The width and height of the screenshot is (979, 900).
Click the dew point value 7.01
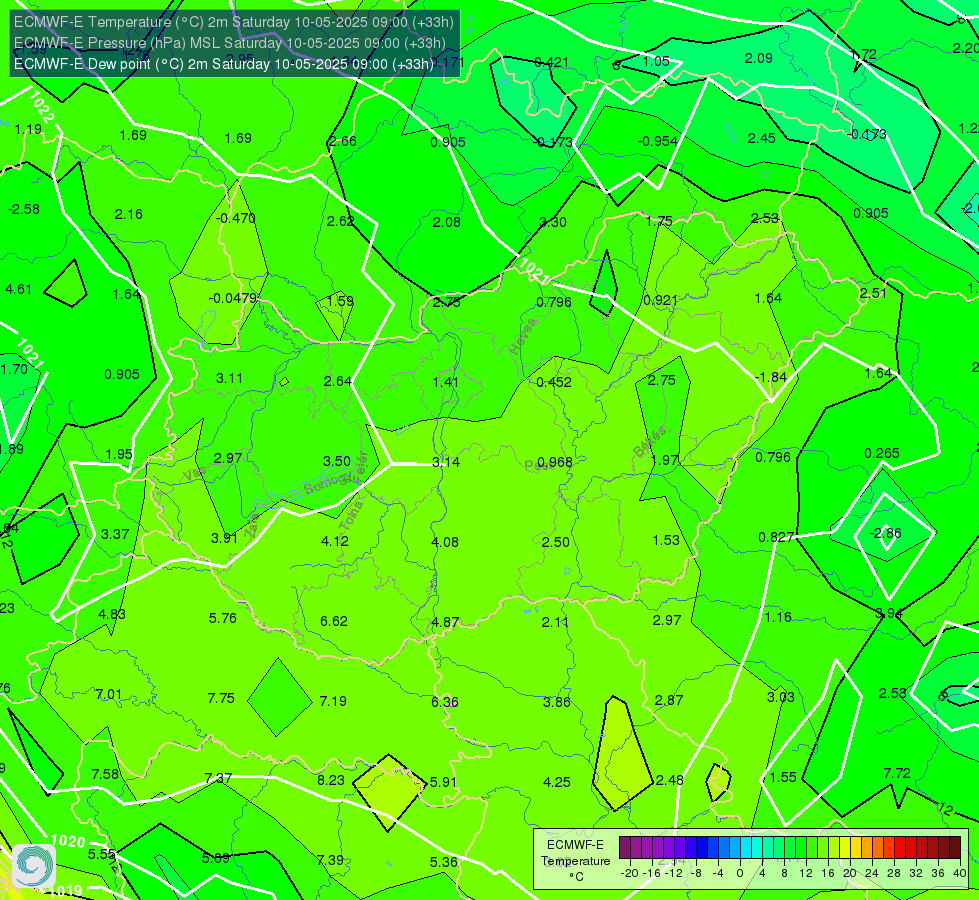pyautogui.click(x=109, y=694)
